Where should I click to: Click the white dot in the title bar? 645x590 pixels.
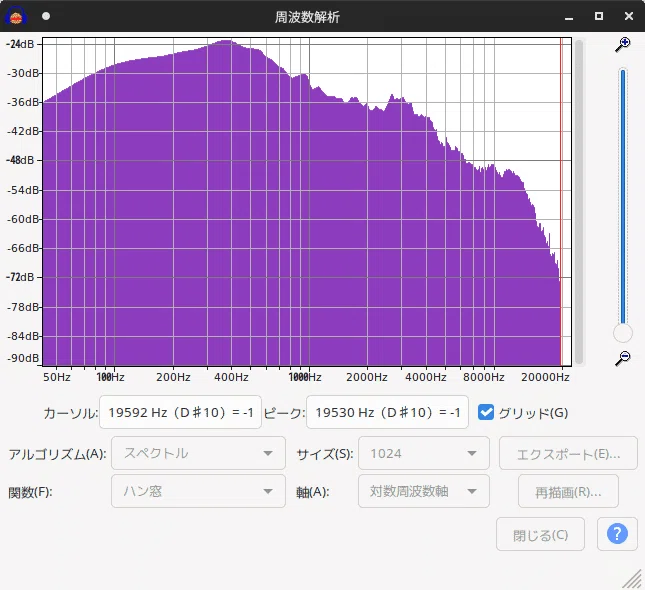pyautogui.click(x=46, y=16)
